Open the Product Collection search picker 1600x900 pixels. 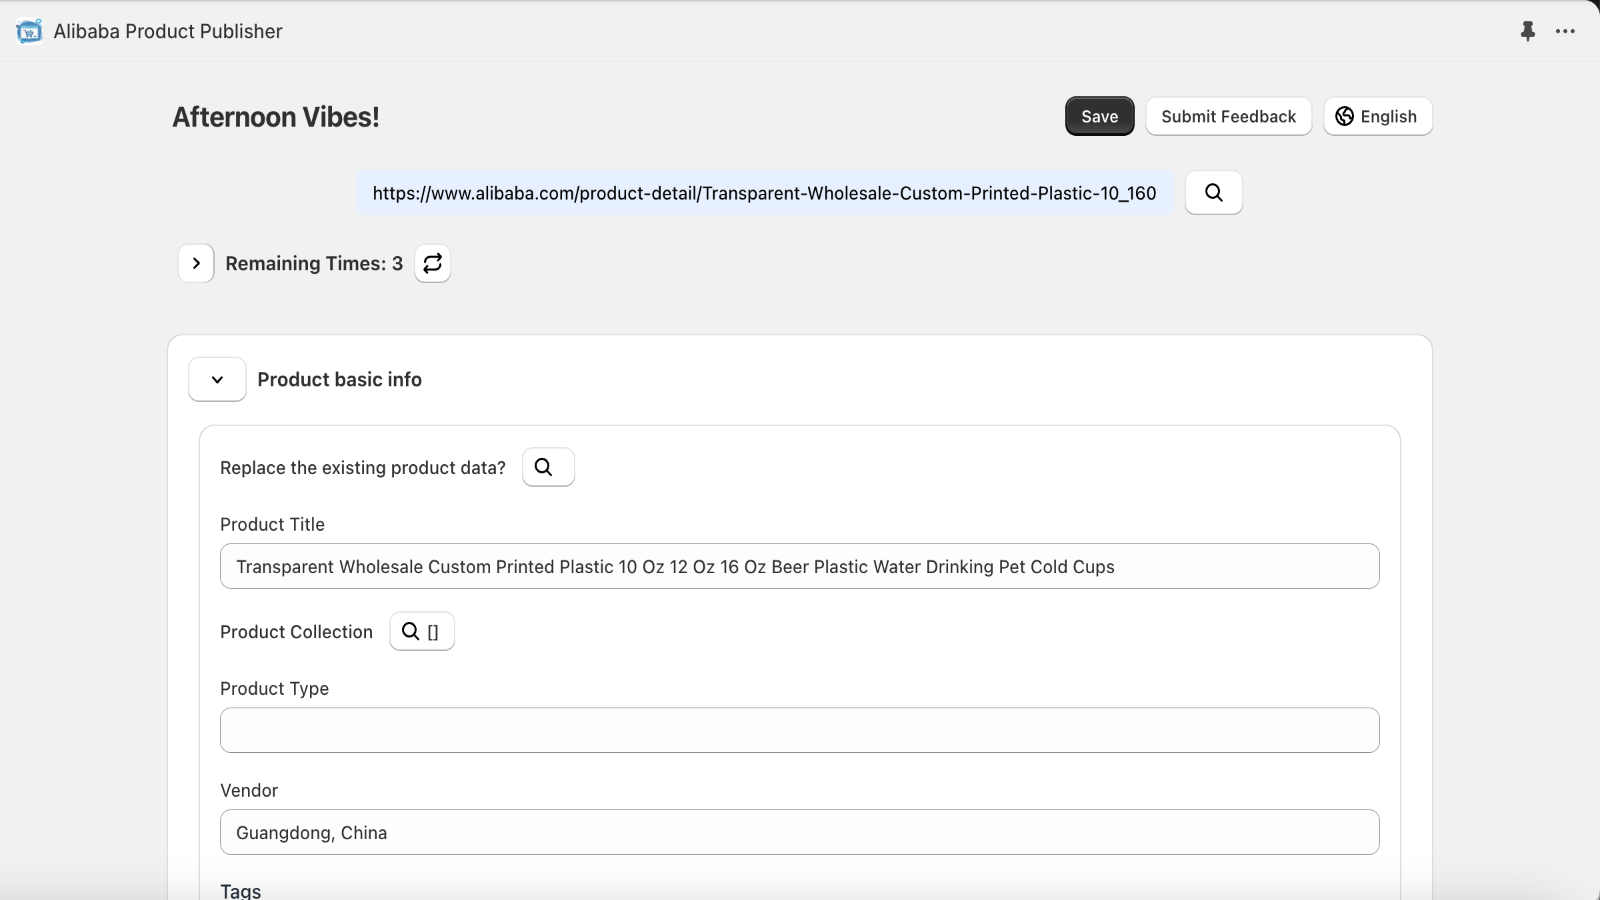pos(421,631)
